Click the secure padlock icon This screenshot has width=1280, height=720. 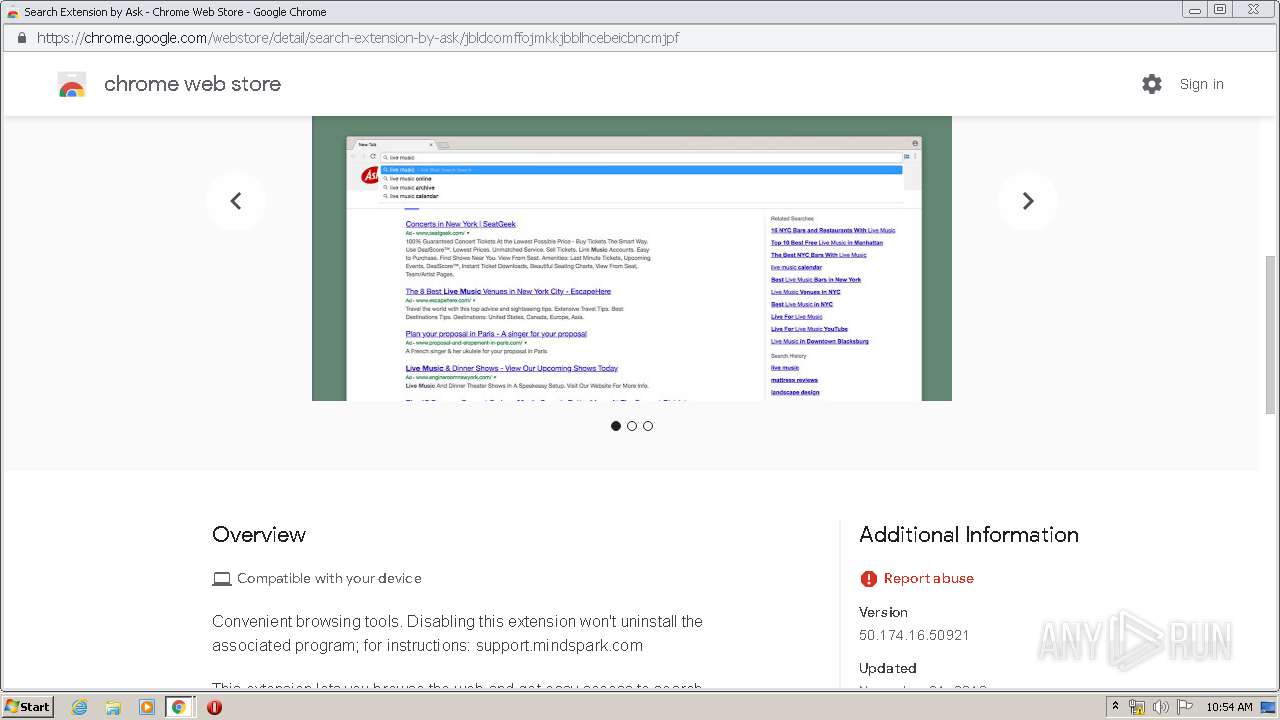coord(22,38)
